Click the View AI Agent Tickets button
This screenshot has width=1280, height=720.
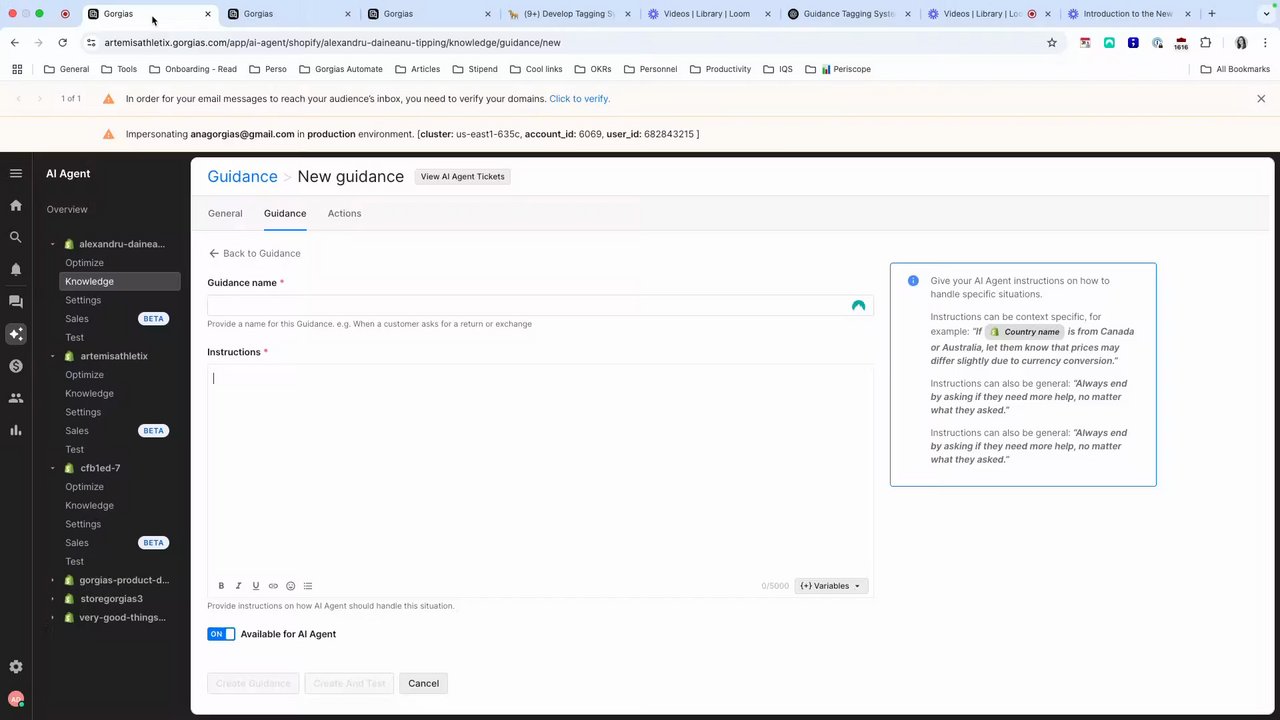click(x=462, y=176)
